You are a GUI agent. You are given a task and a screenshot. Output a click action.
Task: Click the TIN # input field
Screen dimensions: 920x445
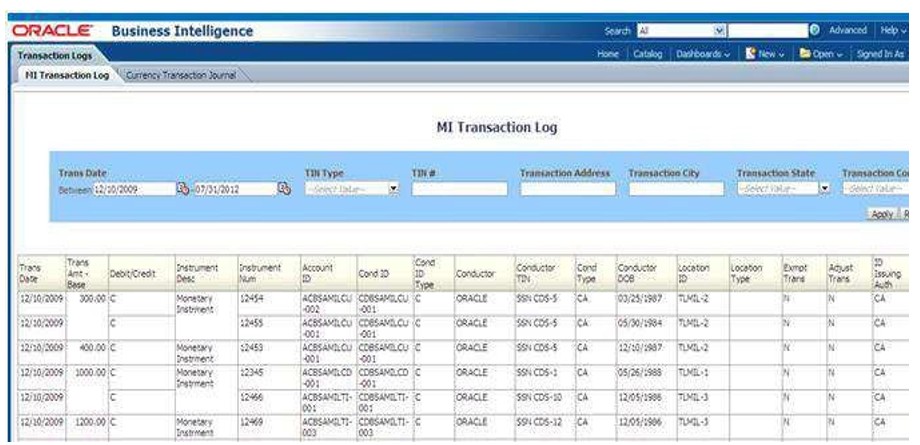[x=459, y=189]
